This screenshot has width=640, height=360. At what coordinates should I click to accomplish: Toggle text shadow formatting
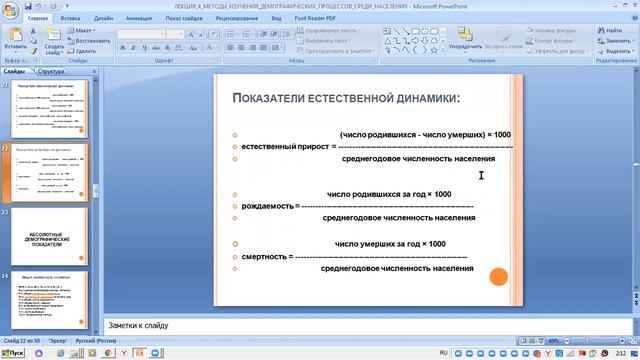click(167, 48)
